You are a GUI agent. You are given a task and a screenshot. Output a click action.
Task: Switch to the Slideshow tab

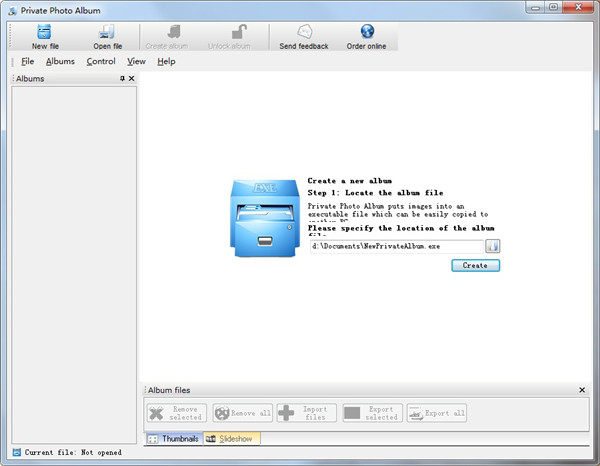point(232,438)
